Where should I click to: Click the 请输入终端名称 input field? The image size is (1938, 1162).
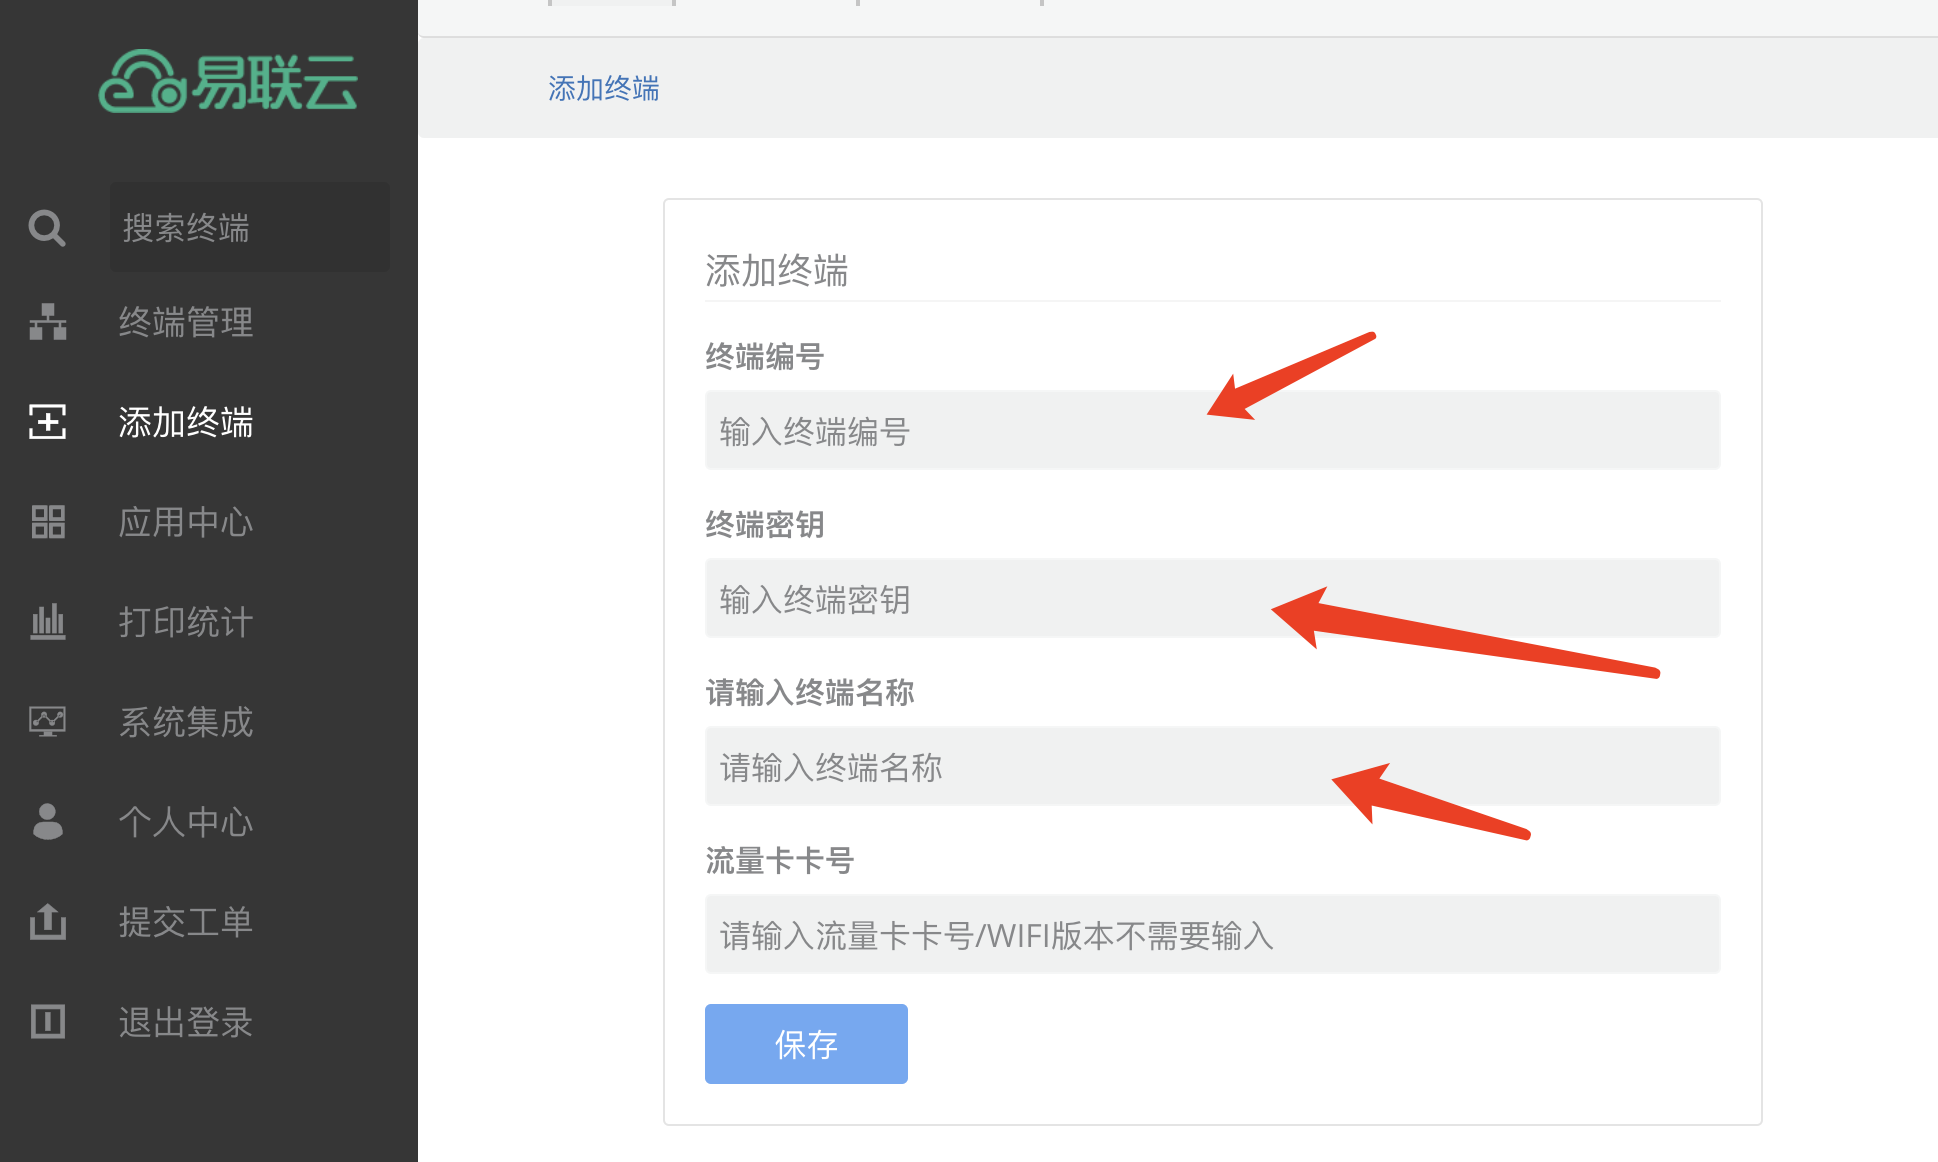click(1212, 766)
